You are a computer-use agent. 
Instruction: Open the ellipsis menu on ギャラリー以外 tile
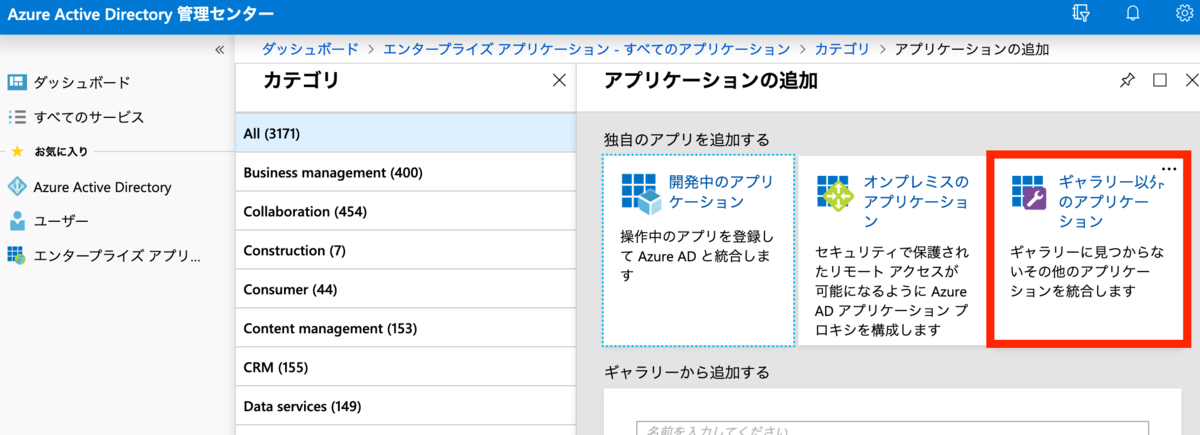1170,169
